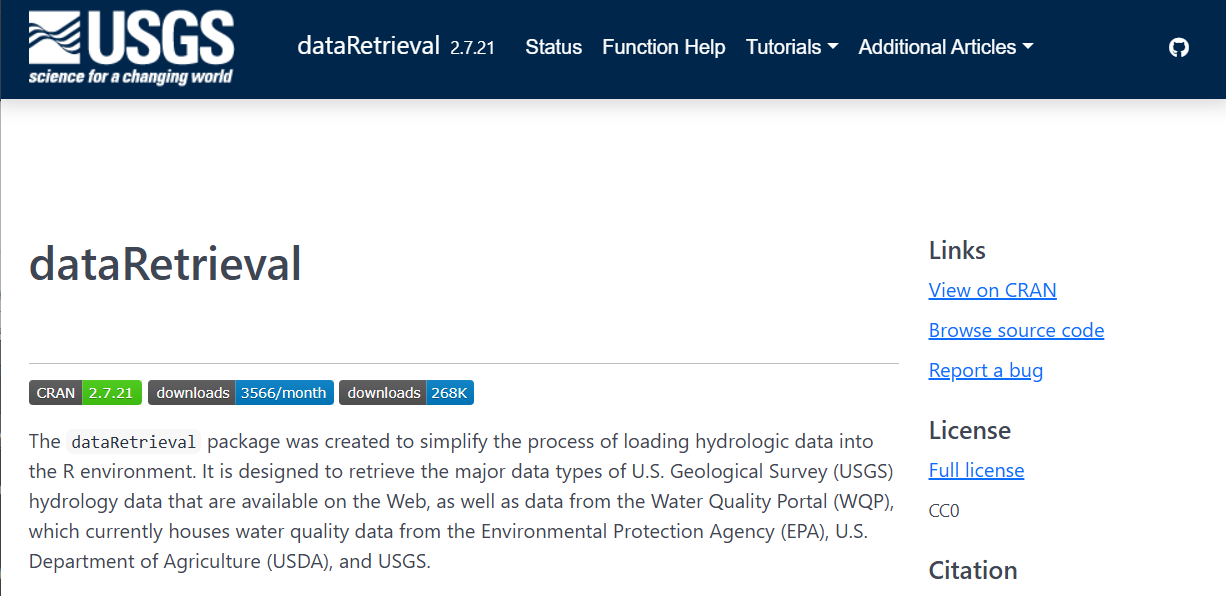Click the USGS logo
The height and width of the screenshot is (596, 1226).
131,48
